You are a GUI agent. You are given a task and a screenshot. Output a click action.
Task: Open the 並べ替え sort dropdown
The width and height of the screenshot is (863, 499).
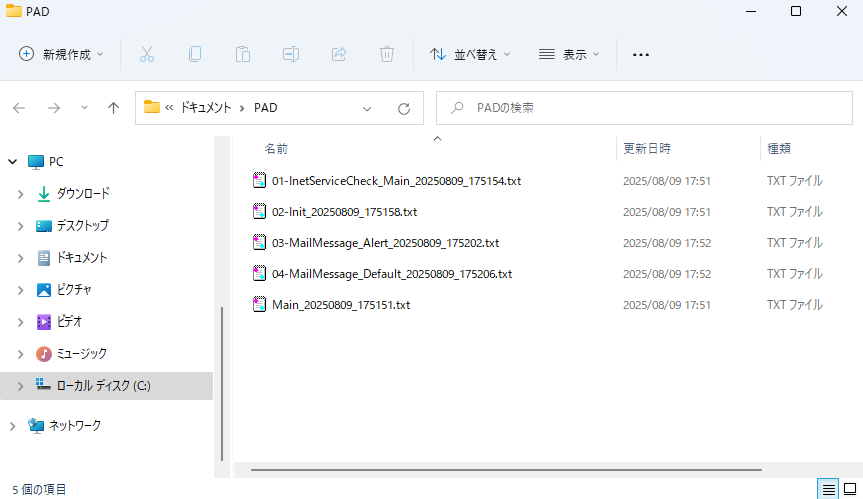tap(471, 54)
